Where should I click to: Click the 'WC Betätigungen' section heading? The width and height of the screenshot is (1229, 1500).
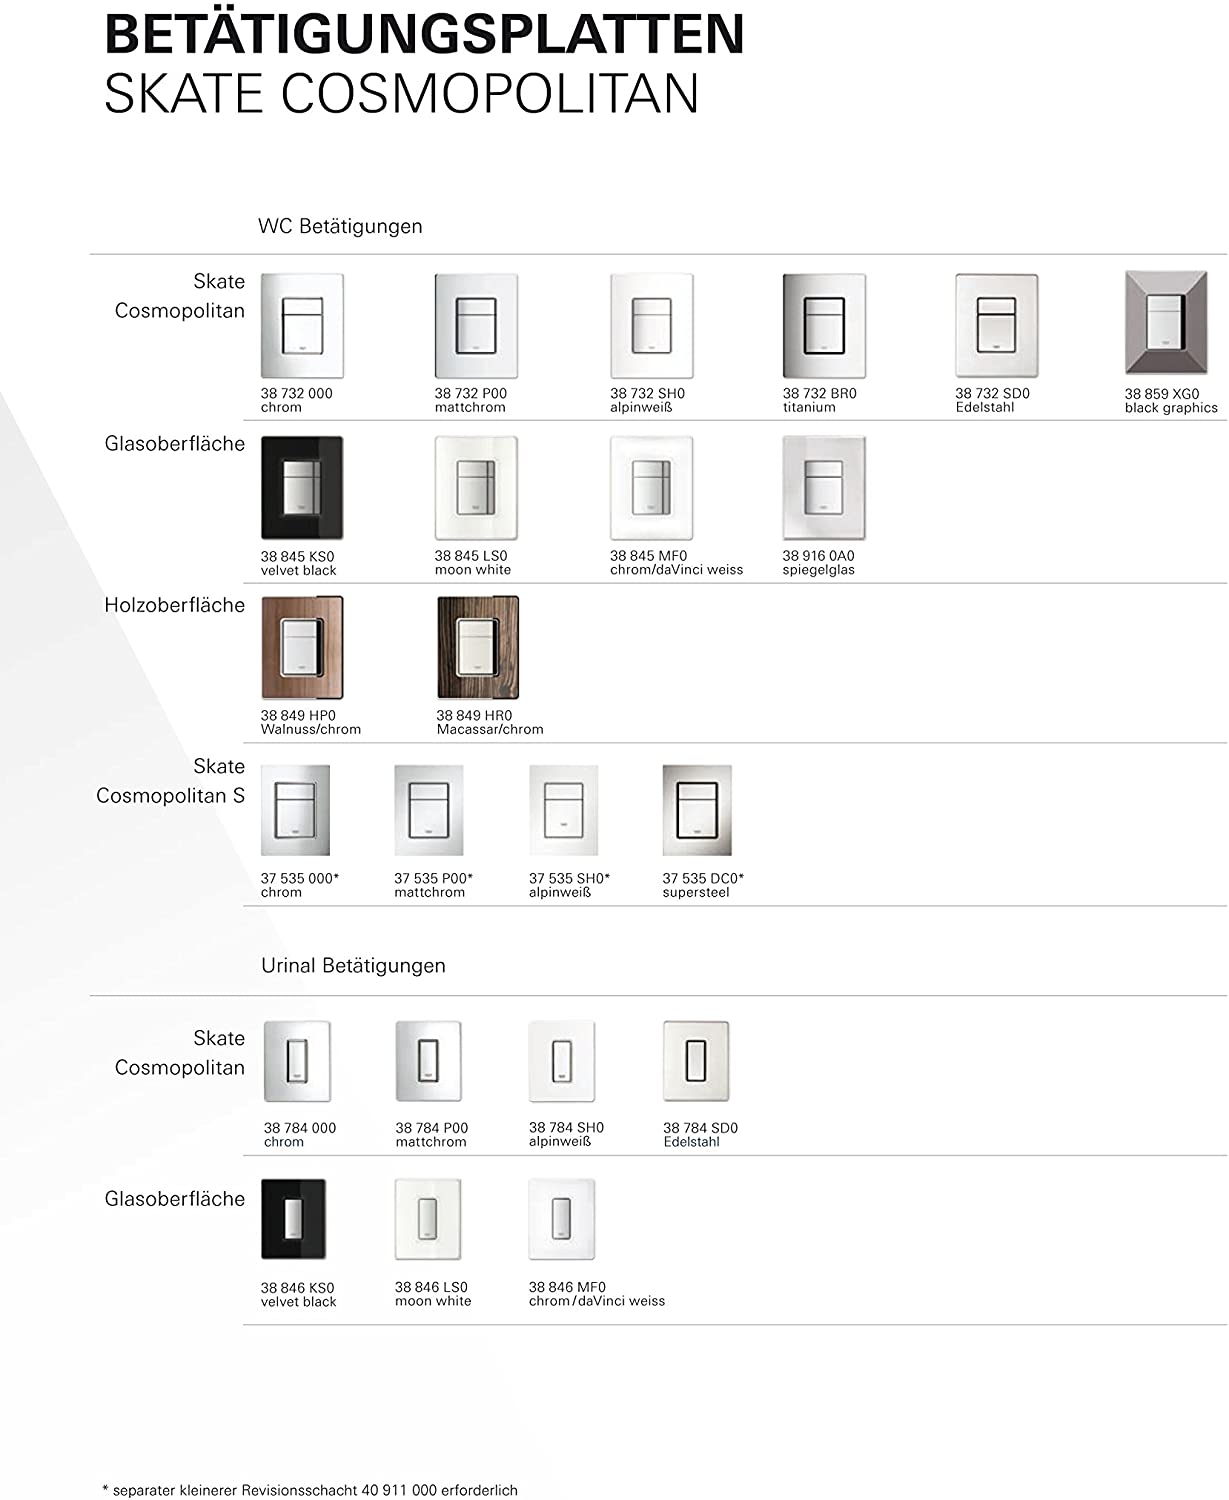pos(340,227)
